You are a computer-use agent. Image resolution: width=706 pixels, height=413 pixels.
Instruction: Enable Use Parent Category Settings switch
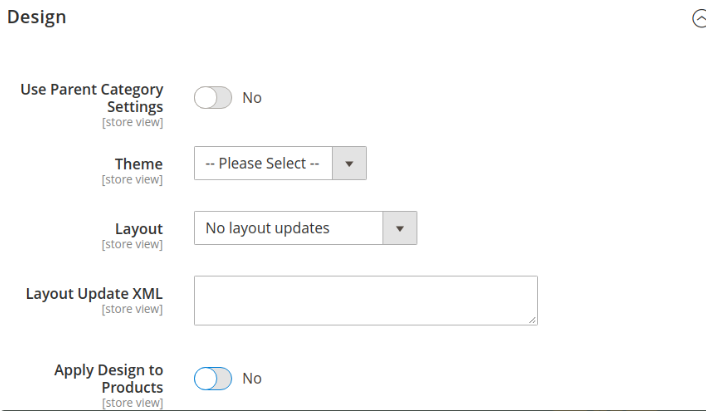[213, 98]
